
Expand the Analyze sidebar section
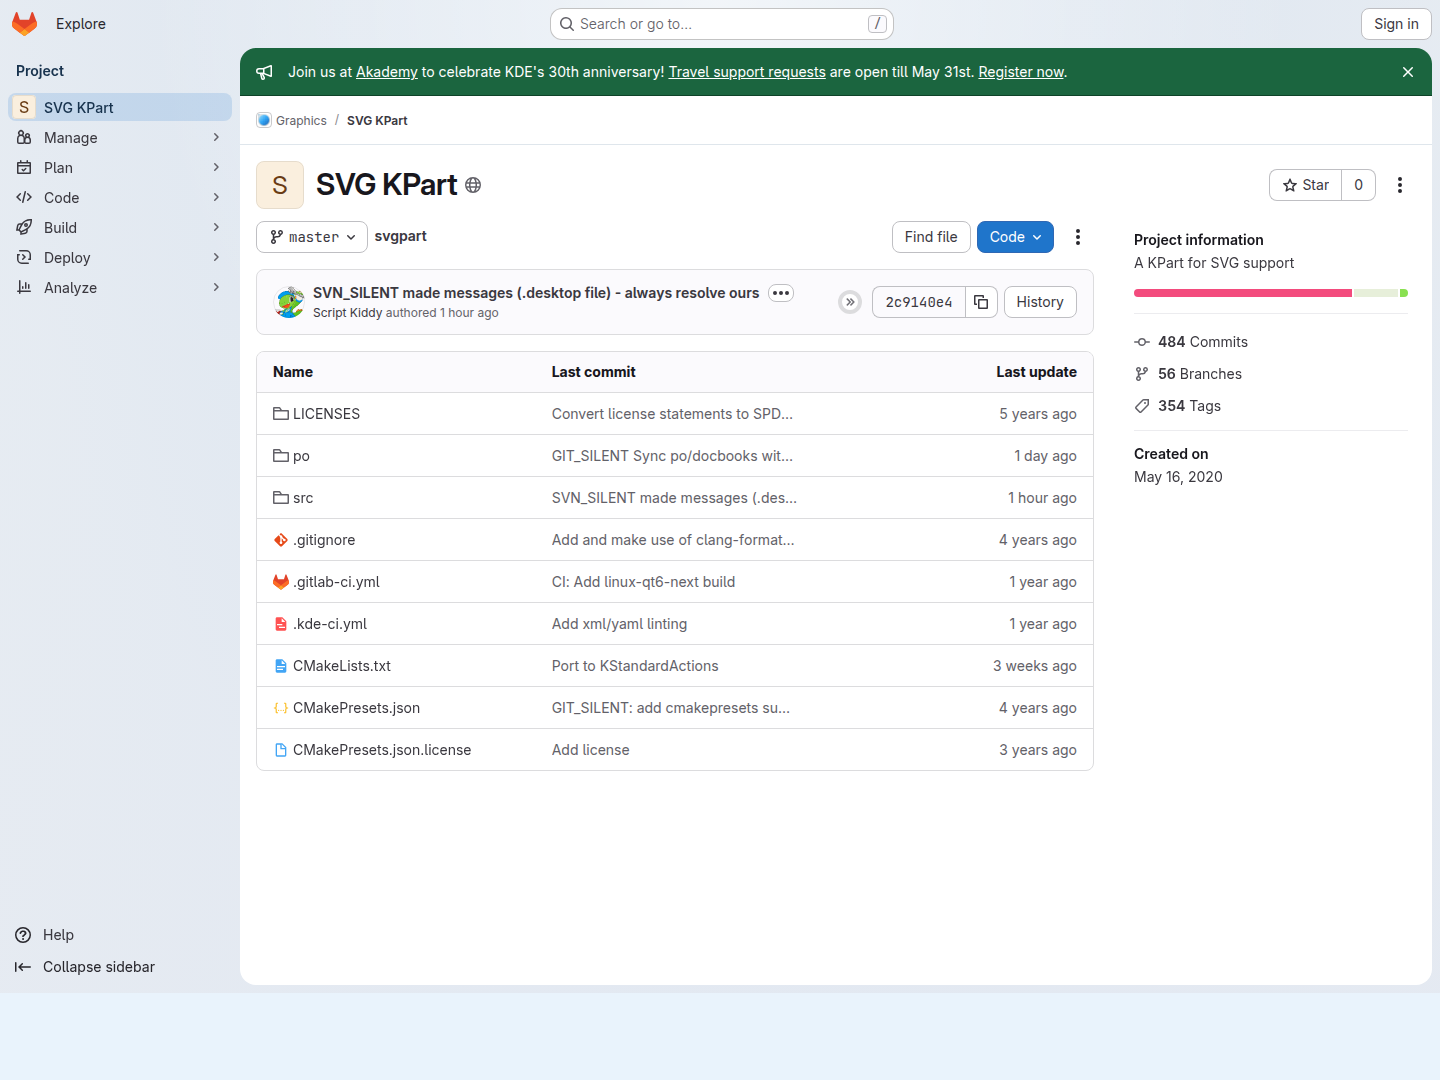[120, 288]
